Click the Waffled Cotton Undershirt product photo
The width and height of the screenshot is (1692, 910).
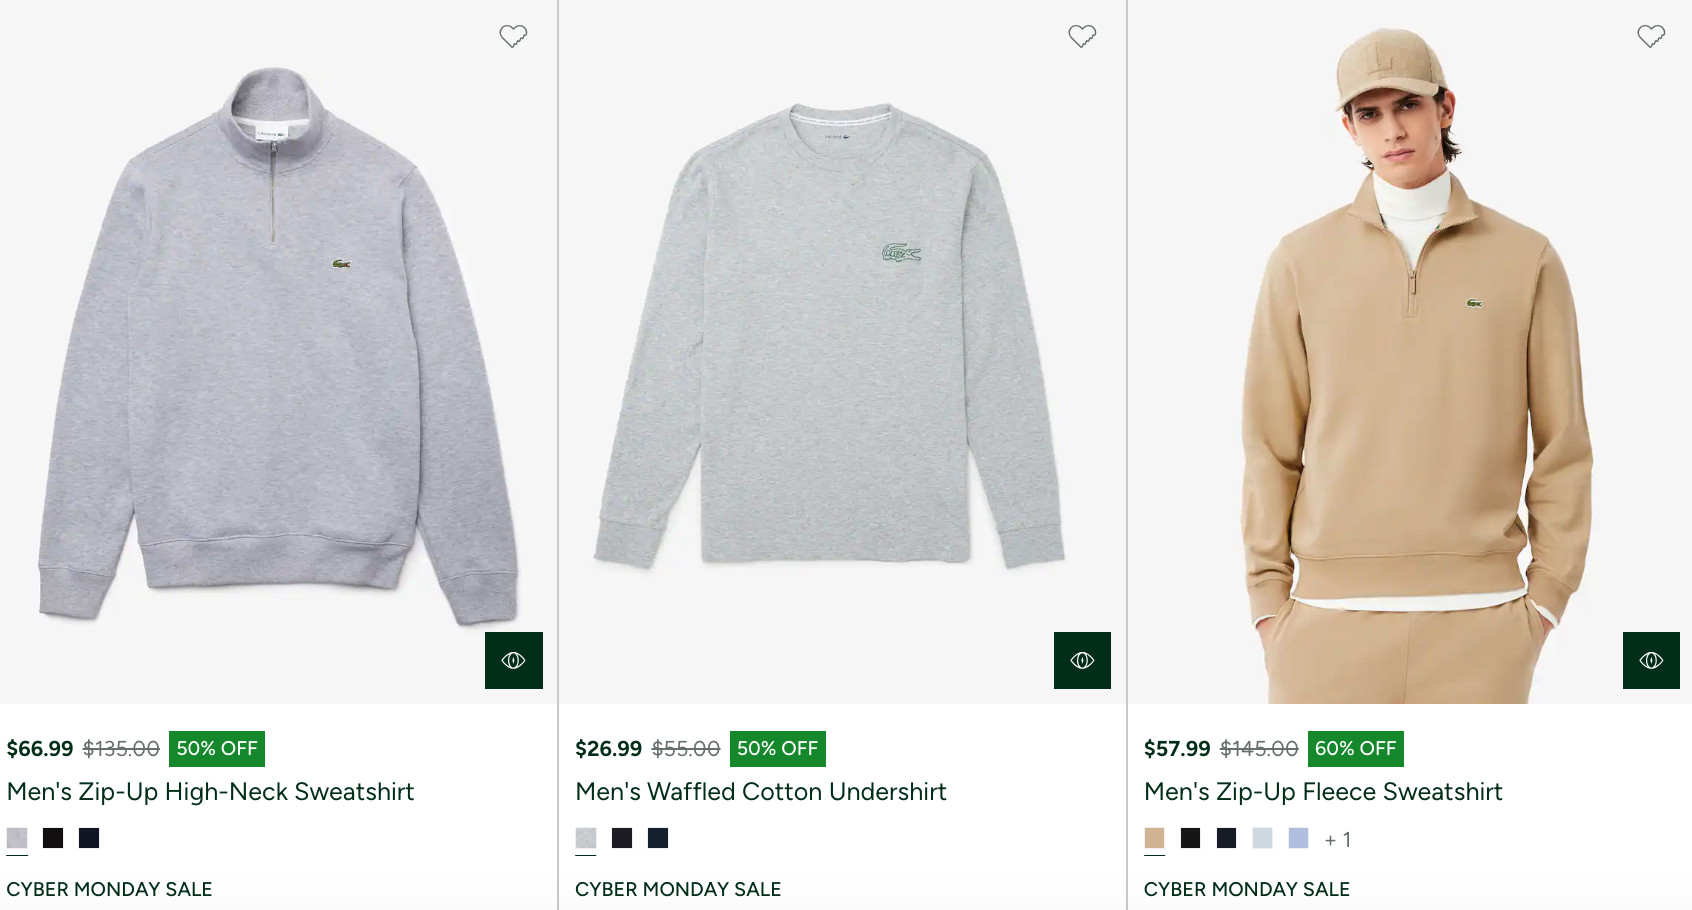pyautogui.click(x=830, y=340)
